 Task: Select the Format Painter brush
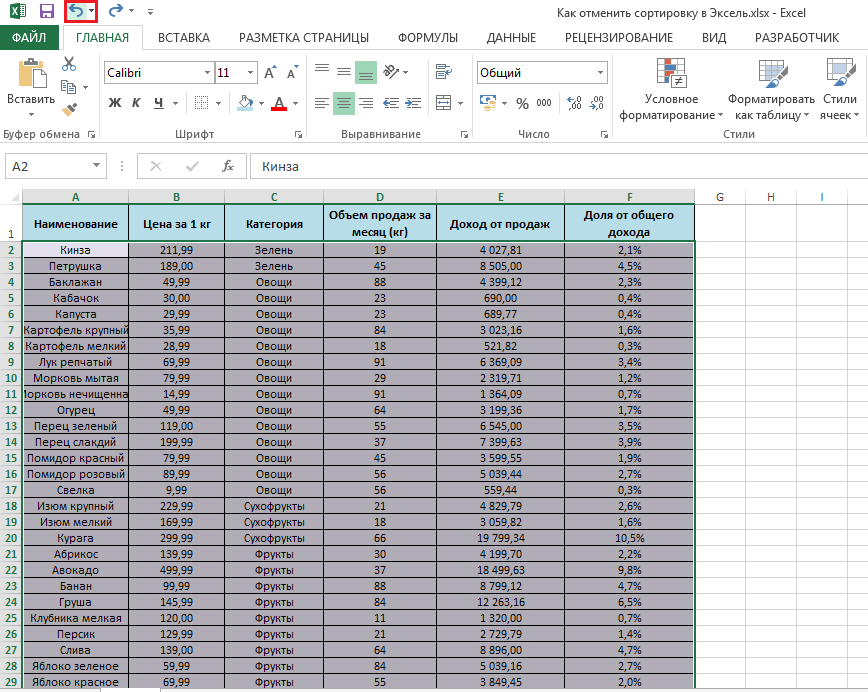(x=69, y=109)
